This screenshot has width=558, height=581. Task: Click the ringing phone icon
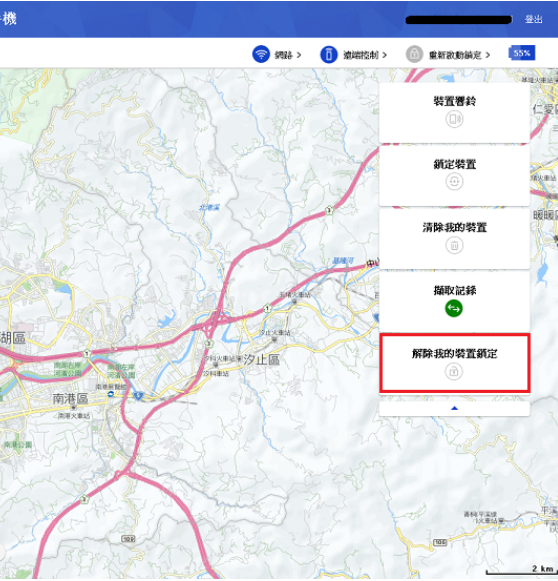tap(454, 119)
